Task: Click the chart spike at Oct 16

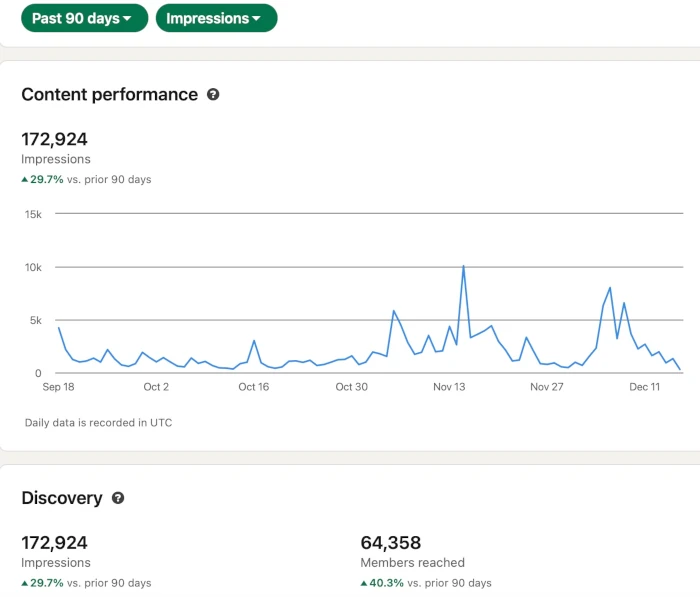Action: [254, 341]
